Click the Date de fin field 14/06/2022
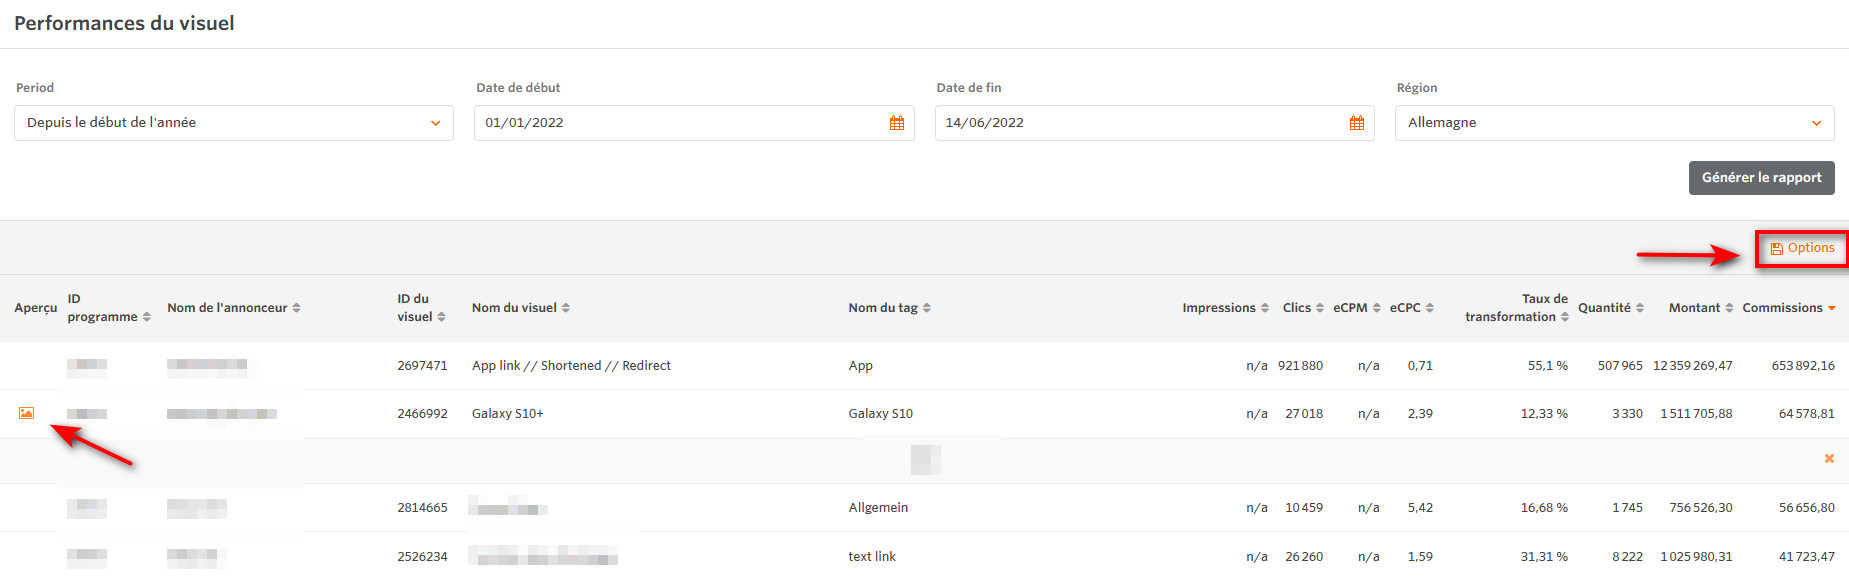 (x=1154, y=123)
